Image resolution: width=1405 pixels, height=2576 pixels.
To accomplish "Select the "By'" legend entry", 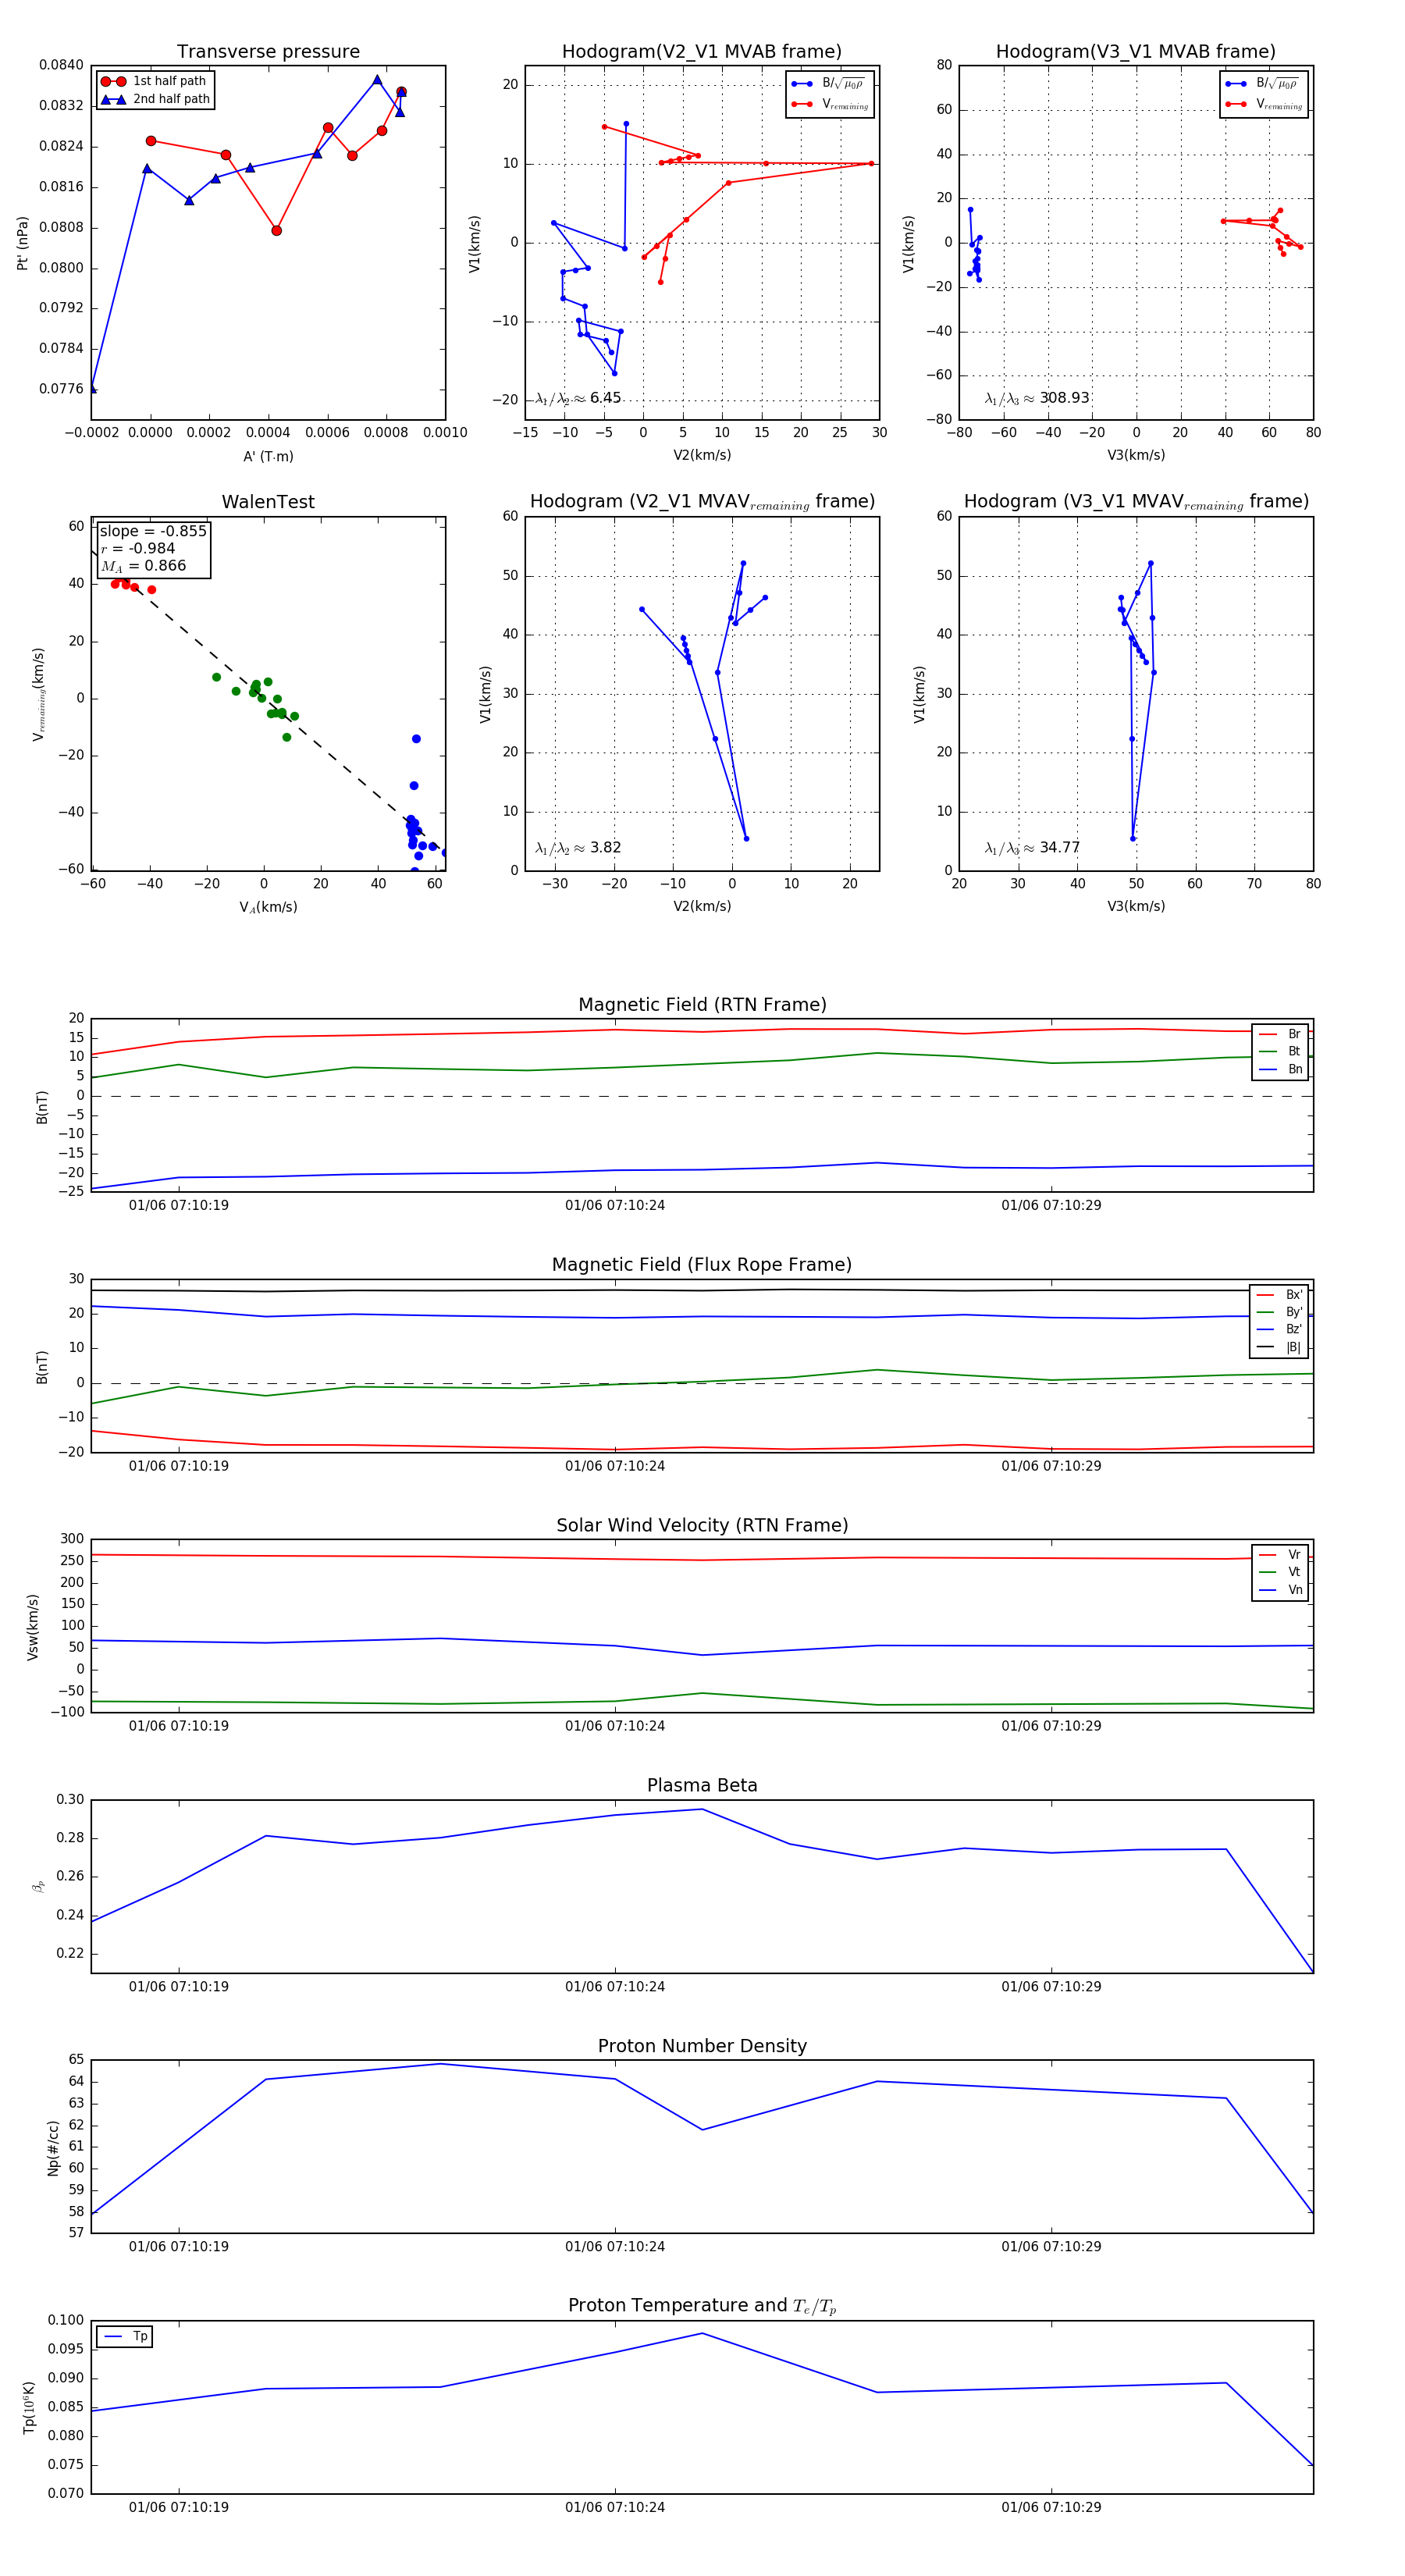I will click(1280, 1312).
